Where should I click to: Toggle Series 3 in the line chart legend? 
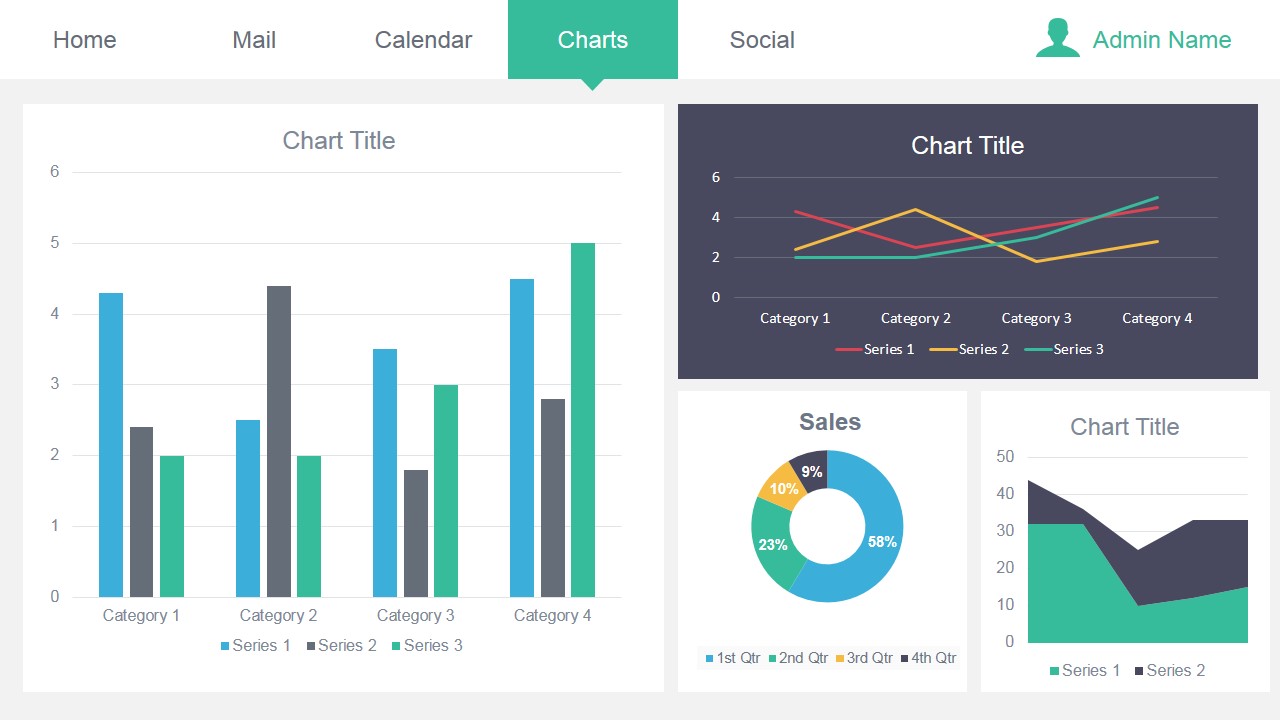coord(1040,349)
